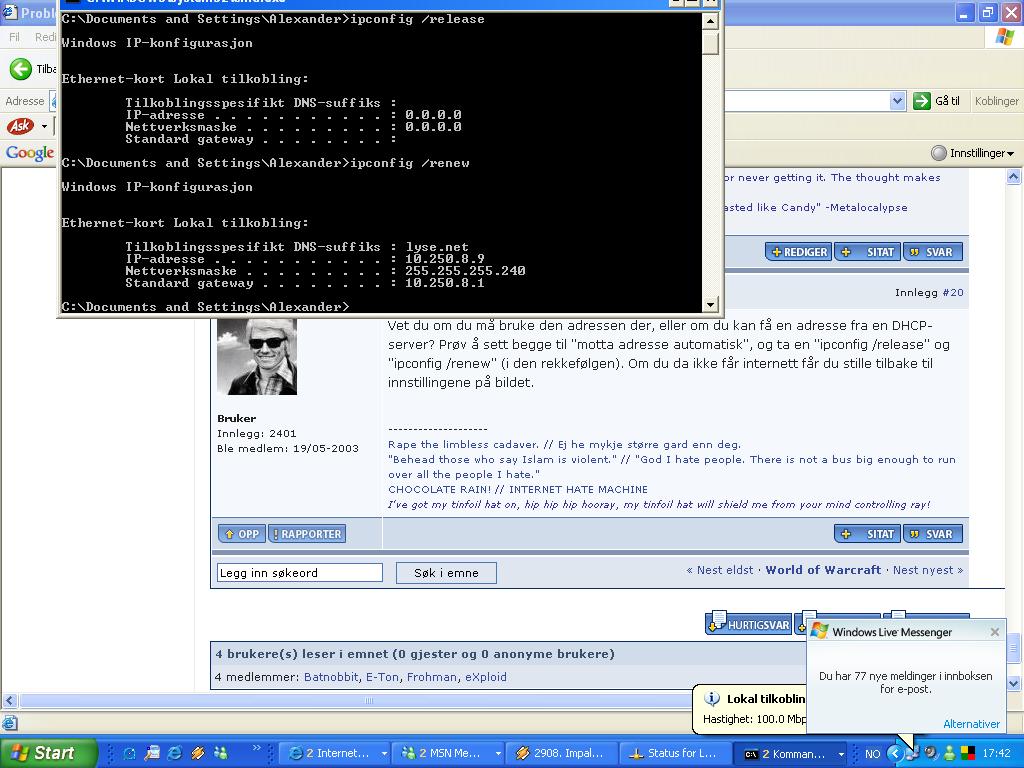The height and width of the screenshot is (768, 1024).
Task: Open the Ask toolbar dropdown arrow
Action: [44, 127]
